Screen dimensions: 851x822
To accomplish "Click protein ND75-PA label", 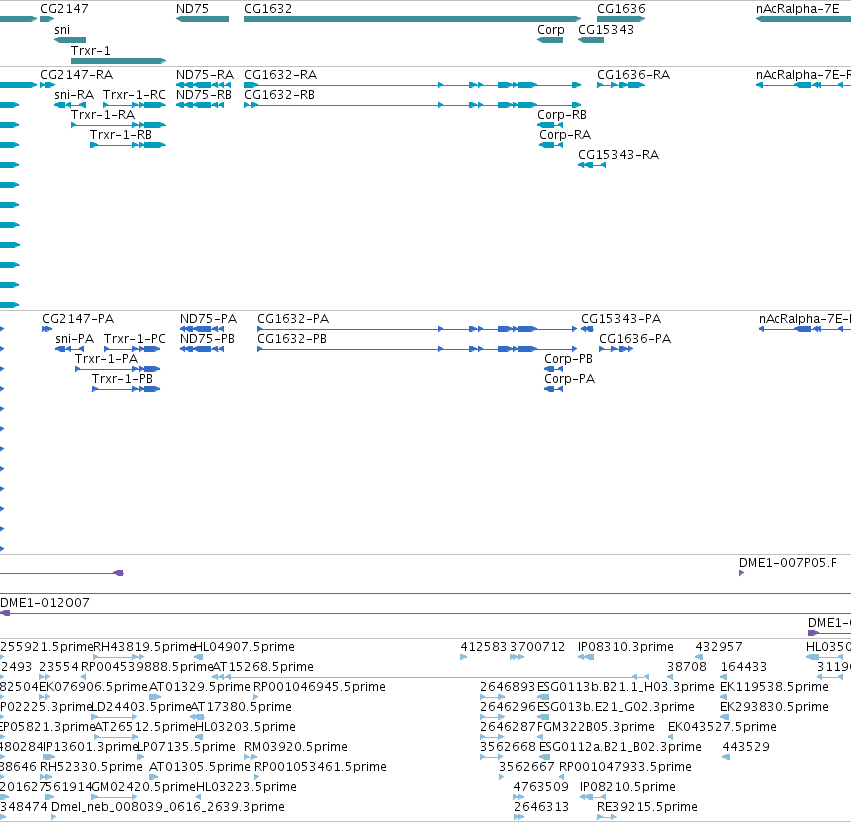I will point(208,319).
